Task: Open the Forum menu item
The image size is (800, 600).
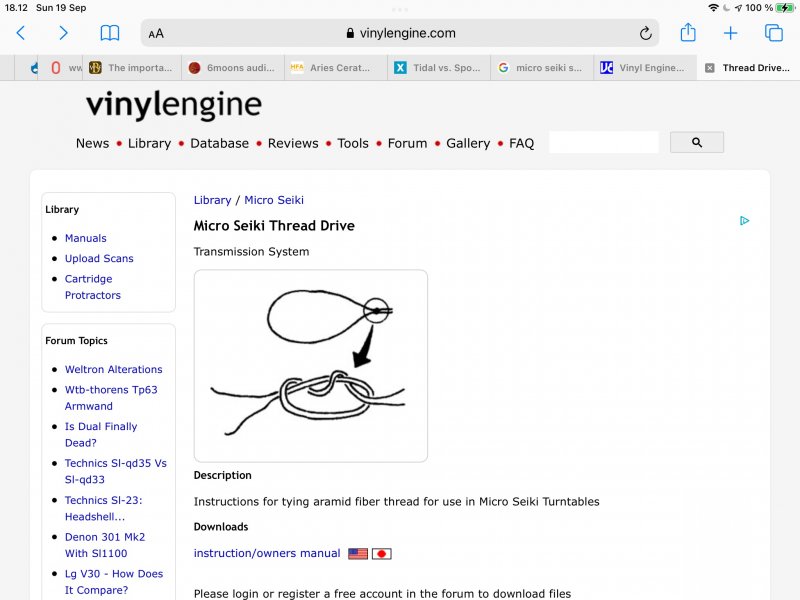Action: 407,143
